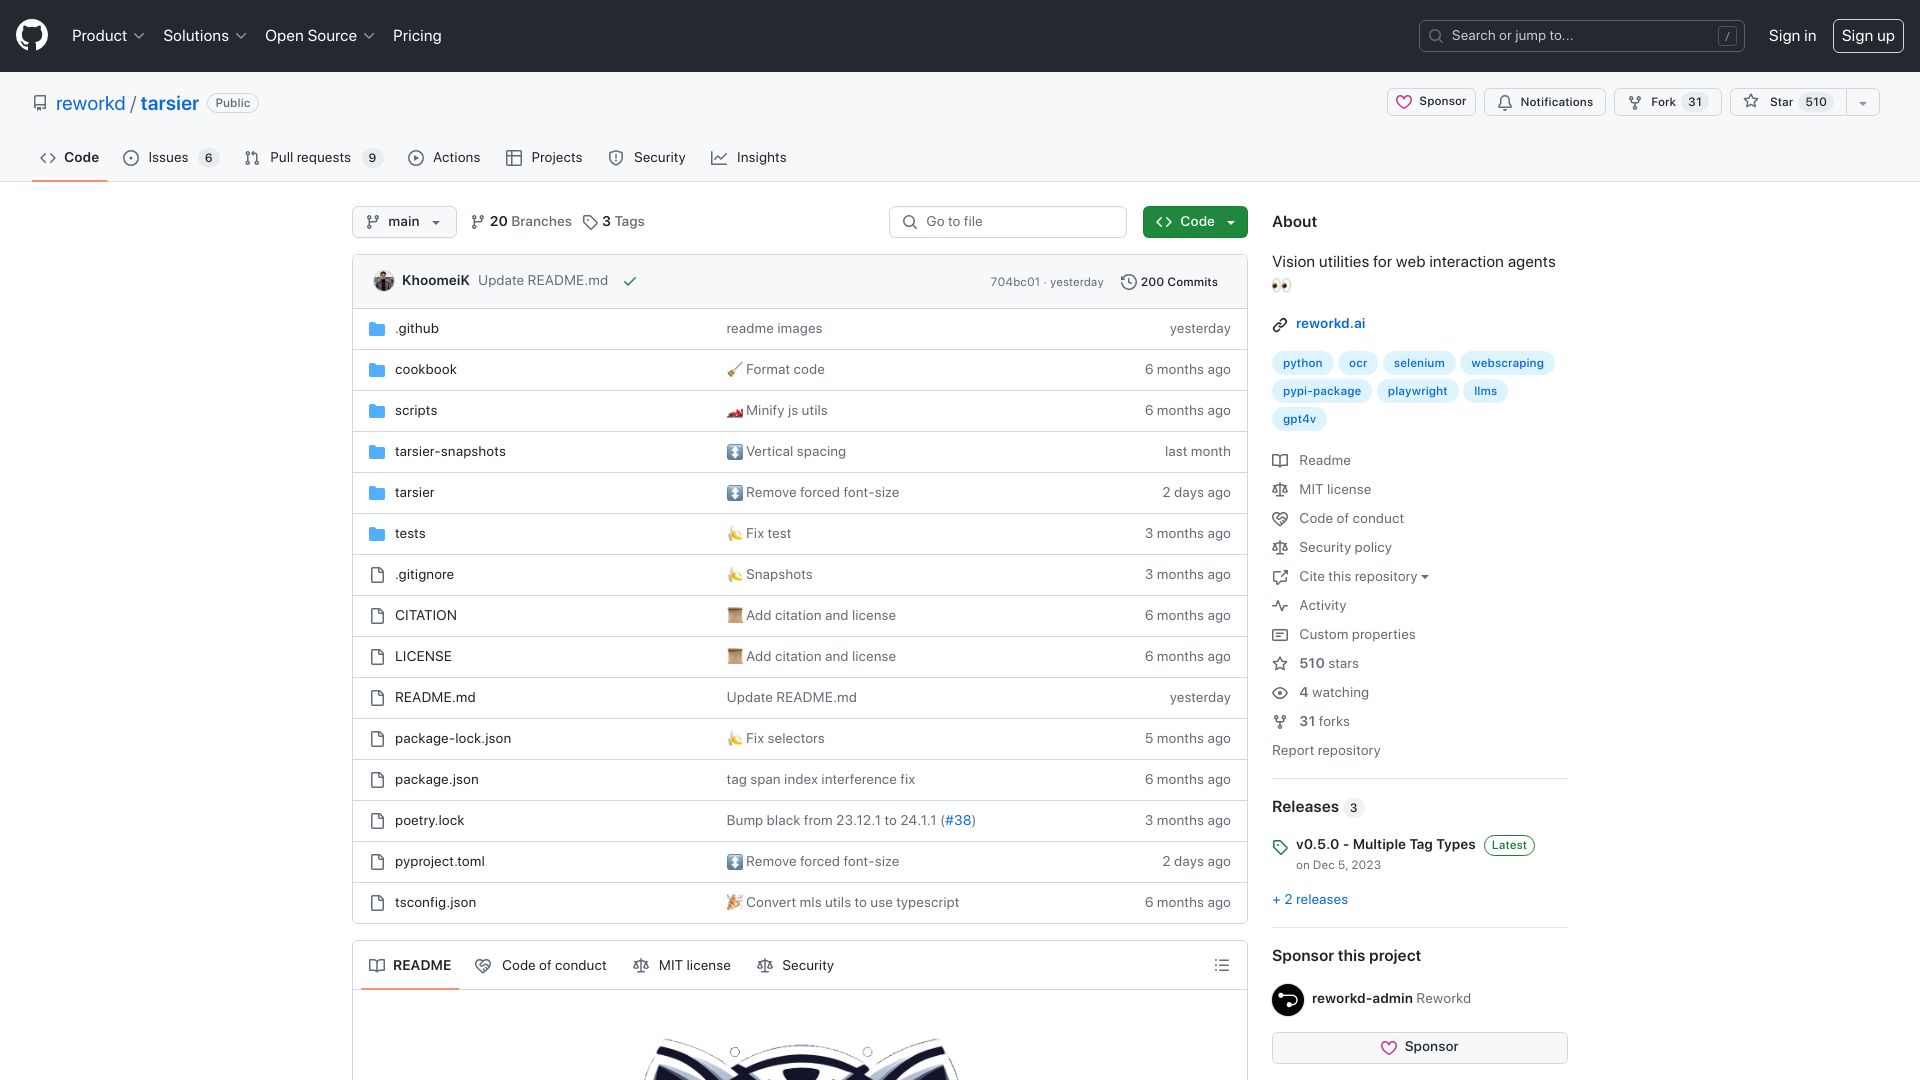
Task: Open Custom properties
Action: (1357, 634)
